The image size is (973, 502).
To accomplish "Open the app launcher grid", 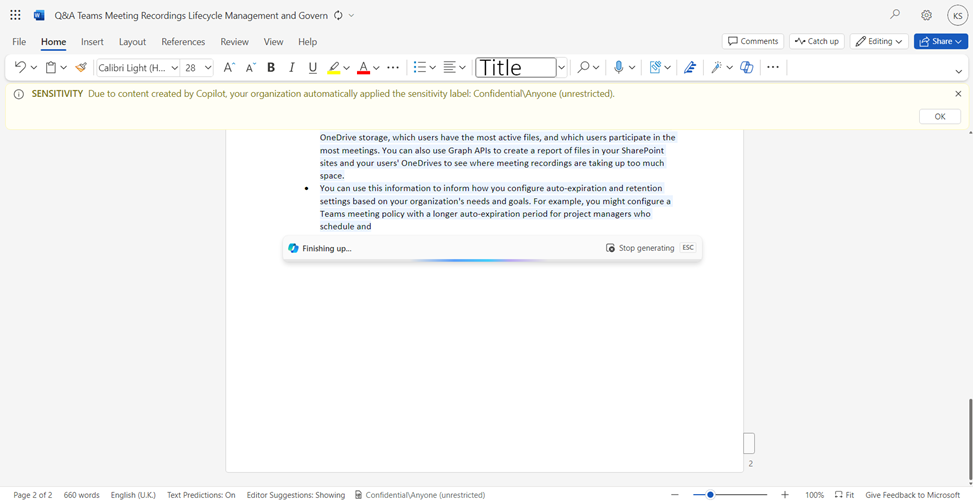I will coord(16,15).
